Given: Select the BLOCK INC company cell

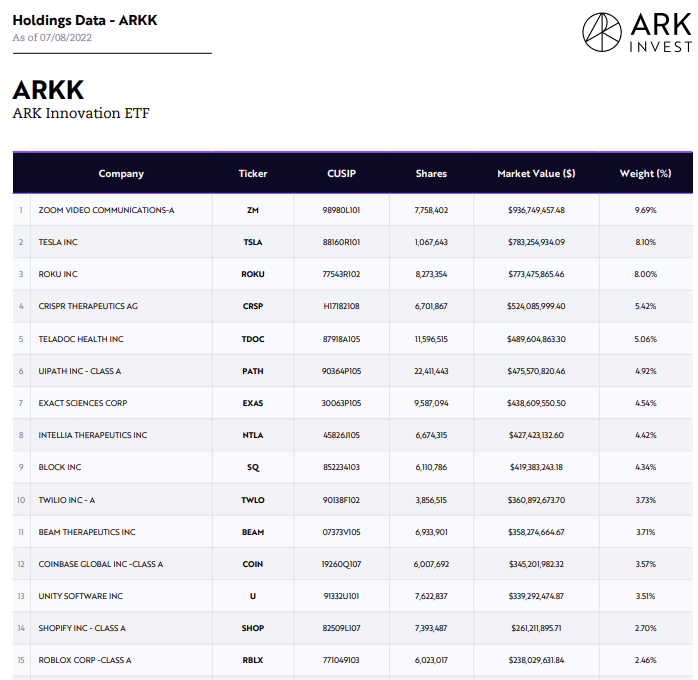Looking at the screenshot, I should coord(60,467).
